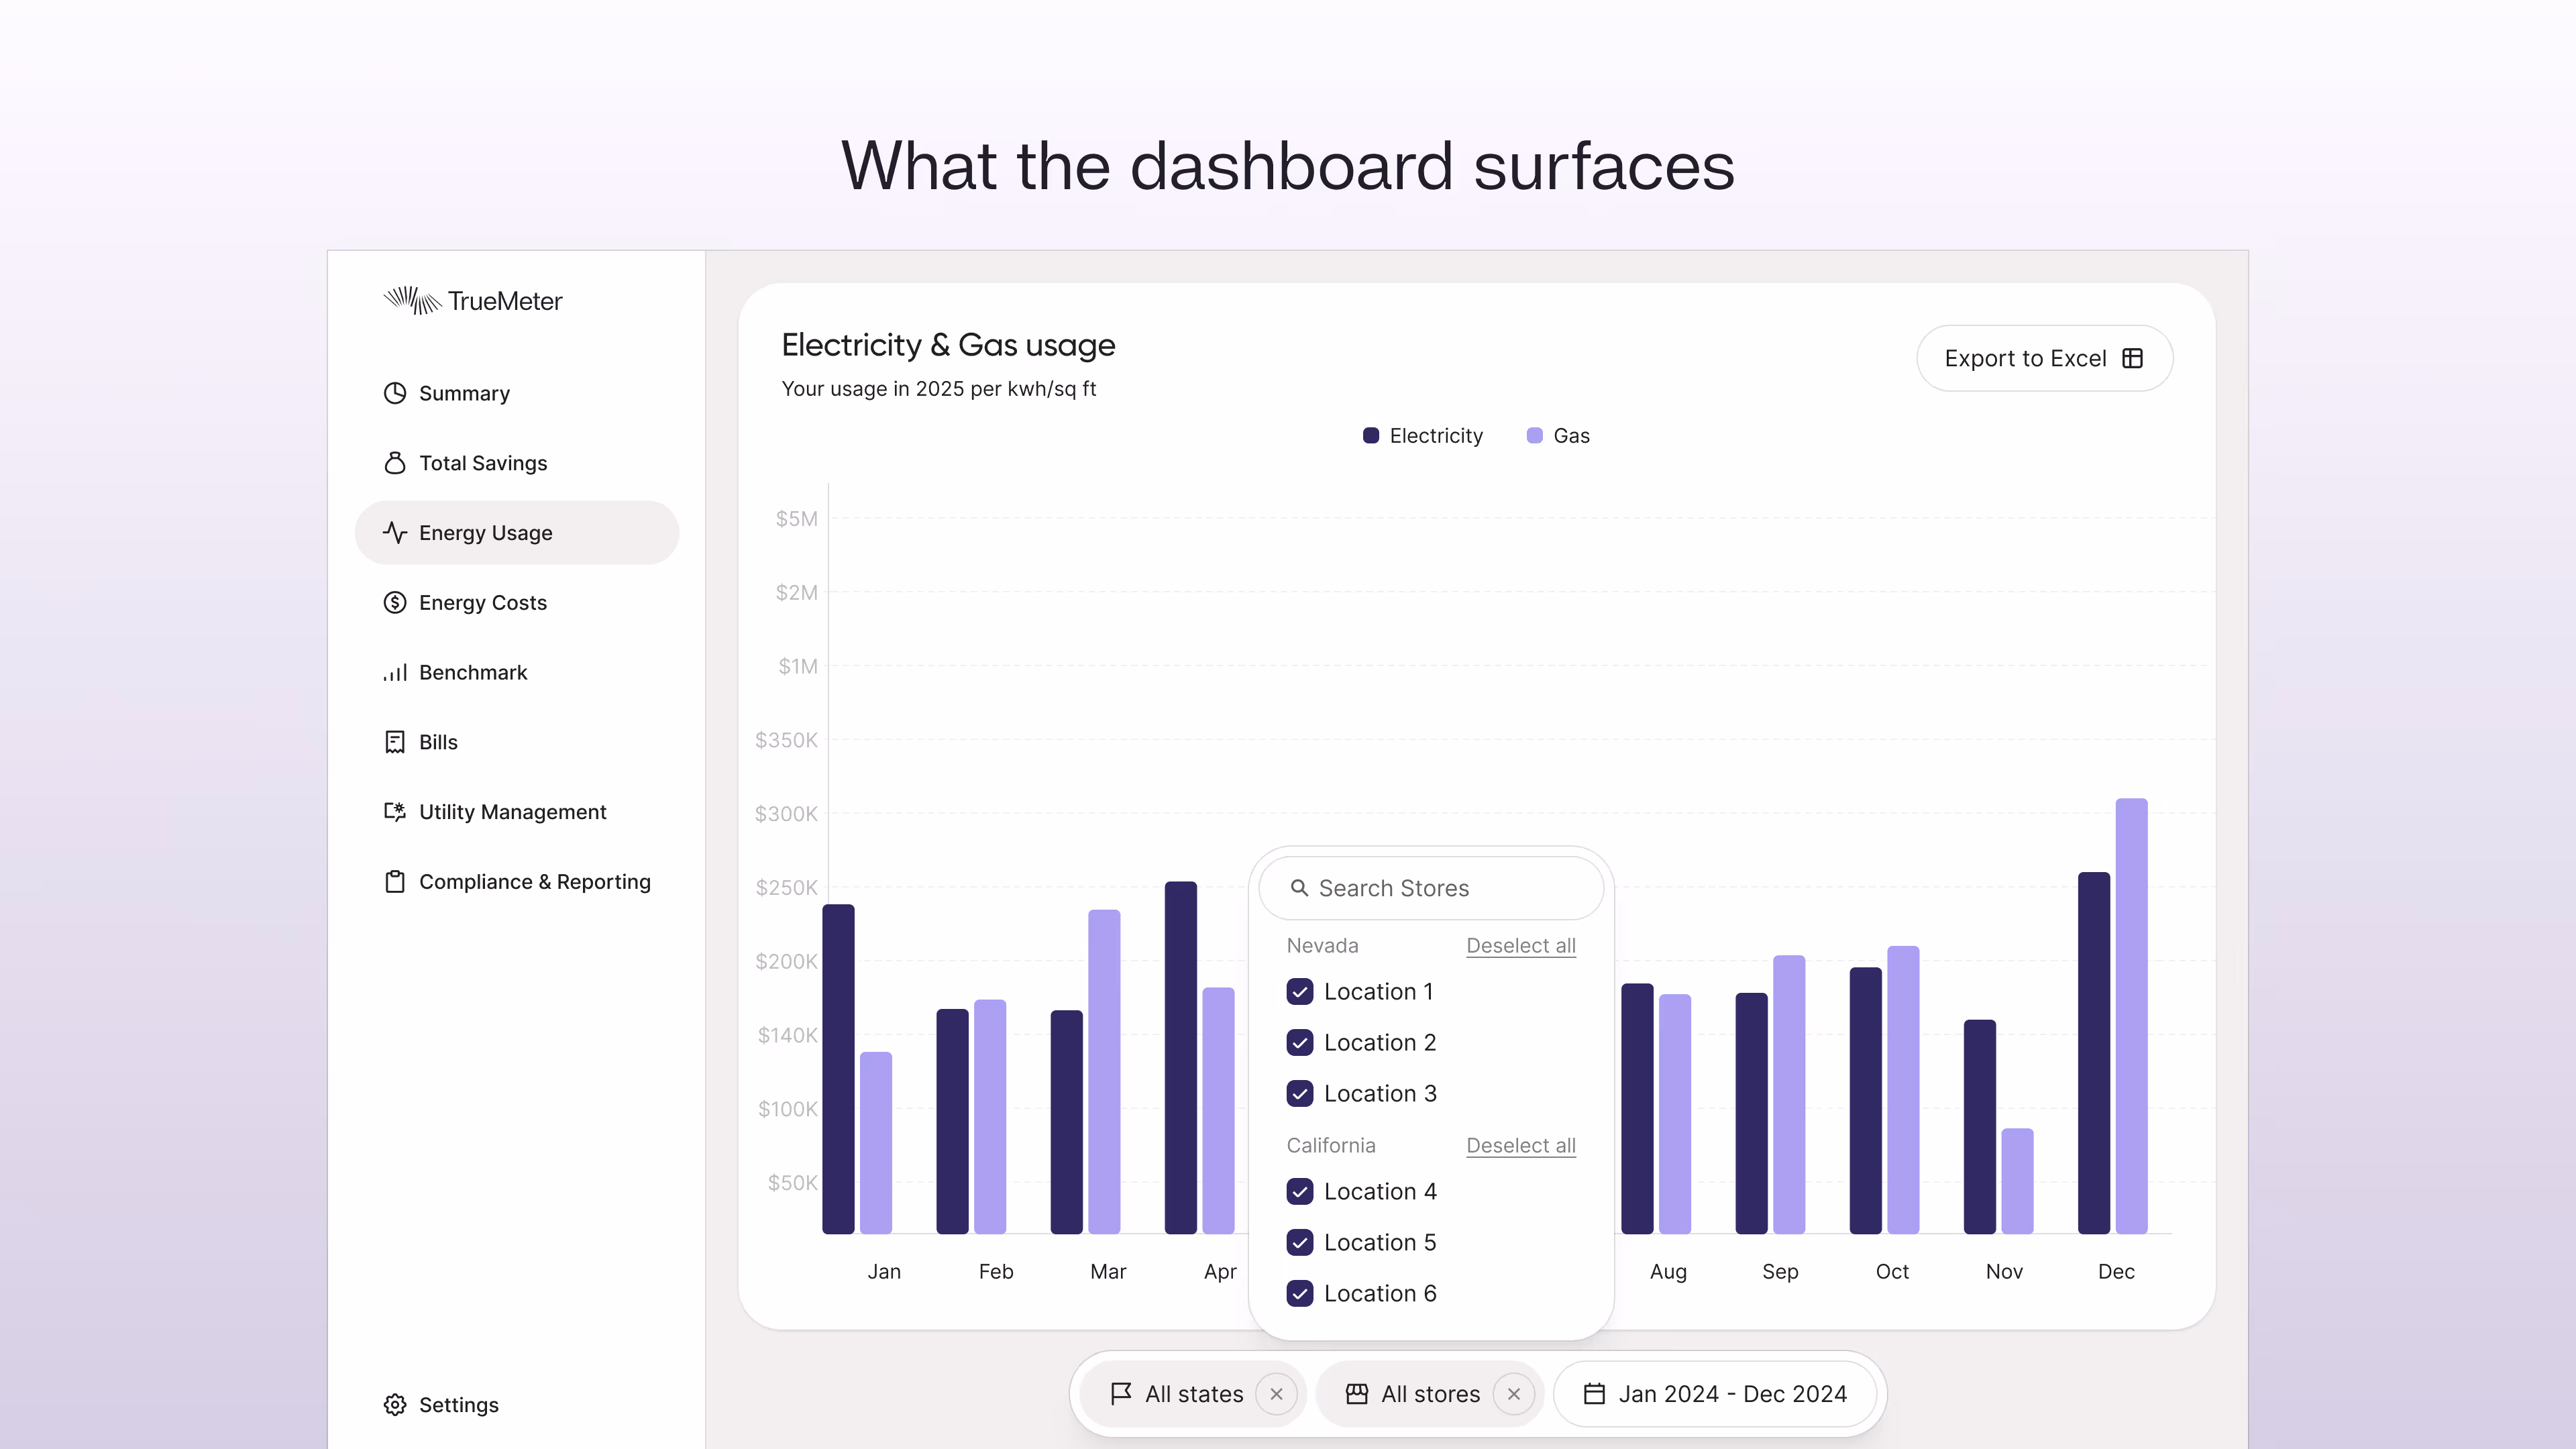Screen dimensions: 2576x1449
Task: Uncheck the Location 1 checkbox
Action: coord(1300,992)
